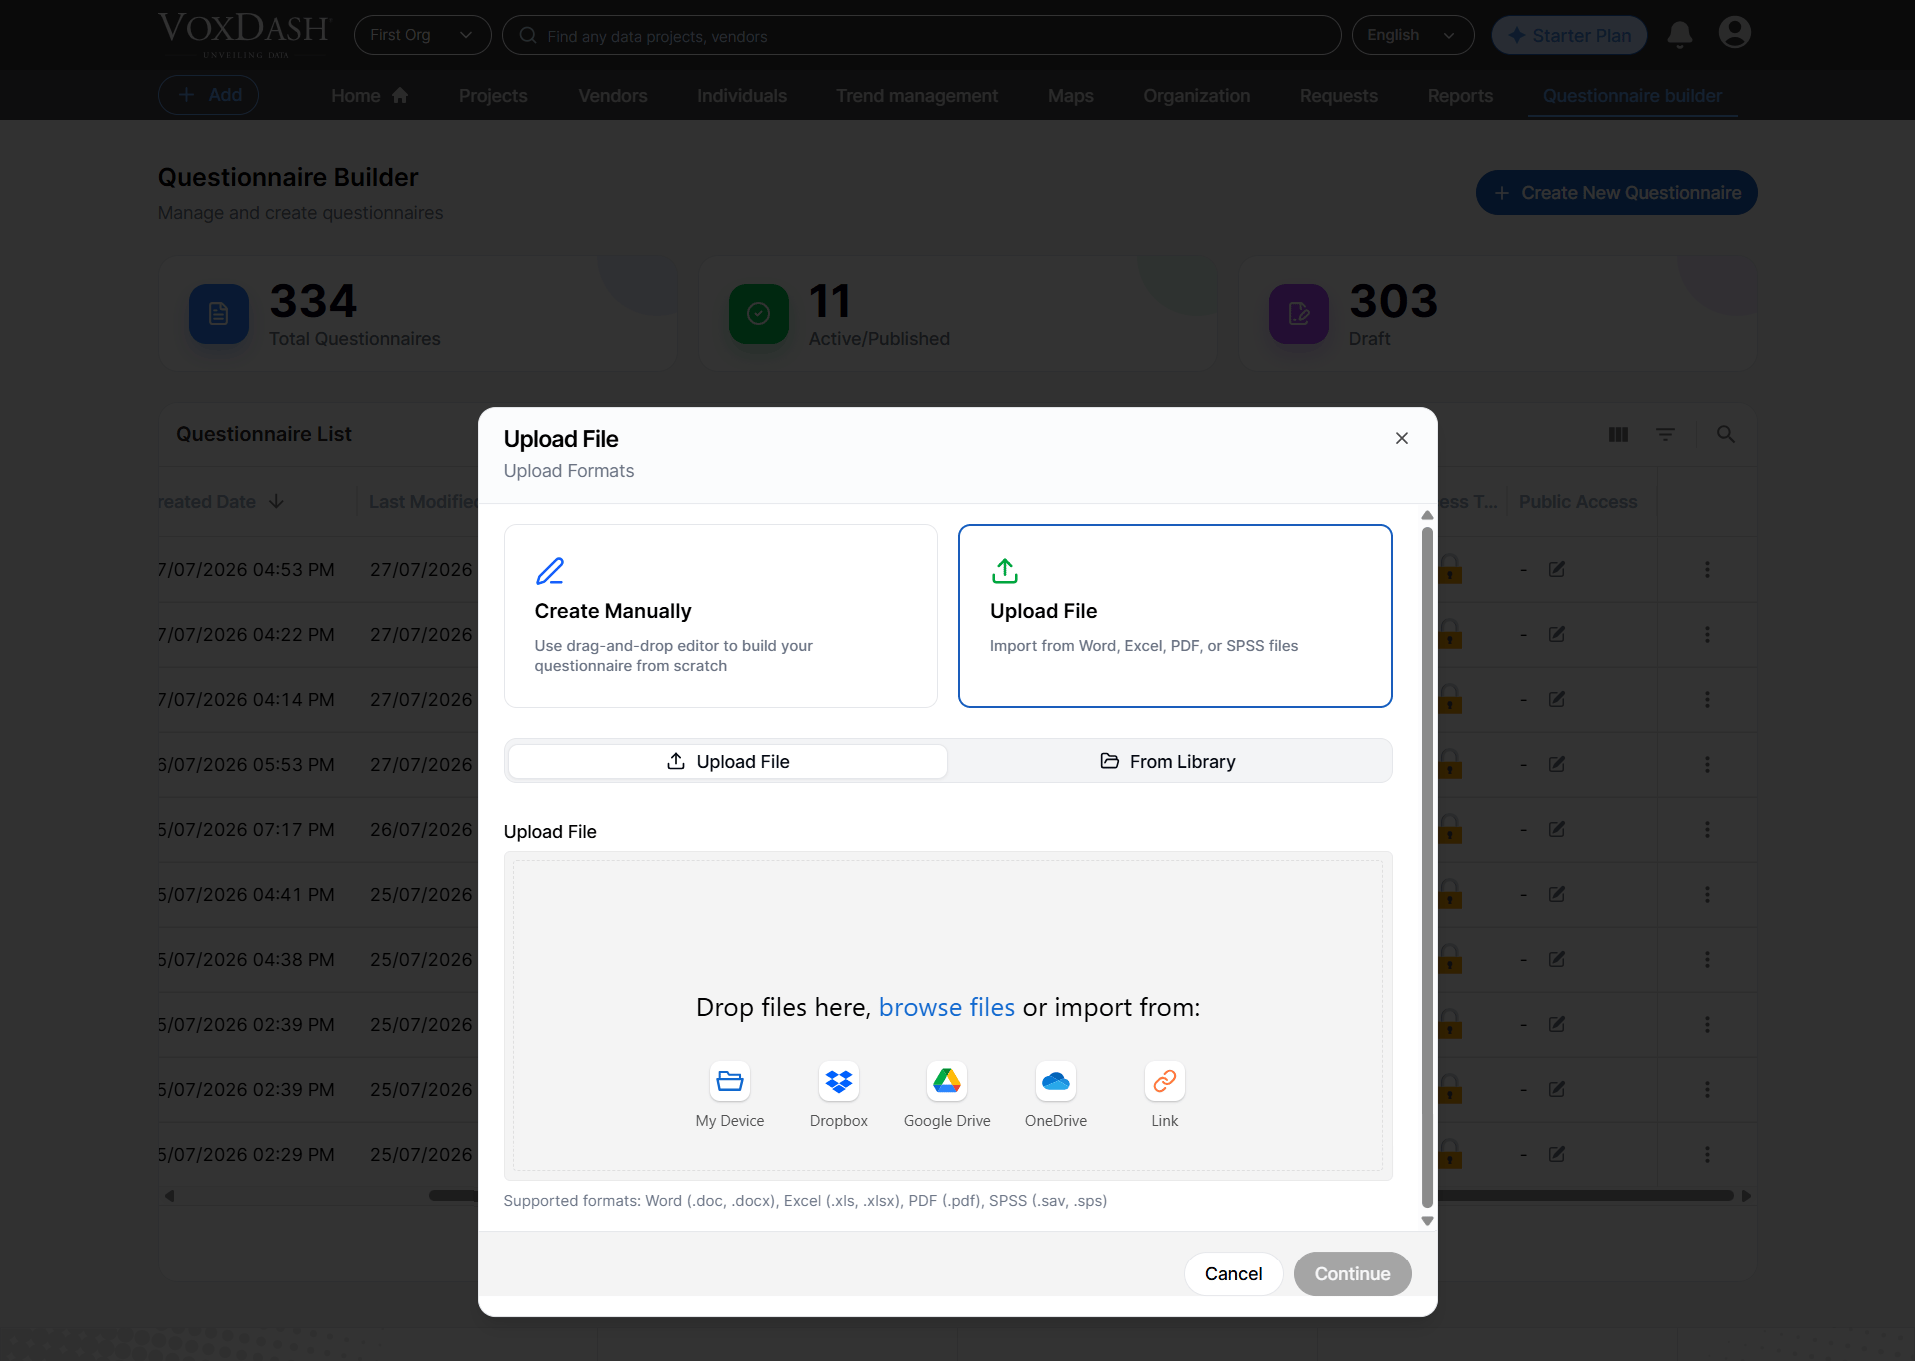Open row menu for 04:14 PM entry
This screenshot has width=1915, height=1361.
click(x=1707, y=699)
